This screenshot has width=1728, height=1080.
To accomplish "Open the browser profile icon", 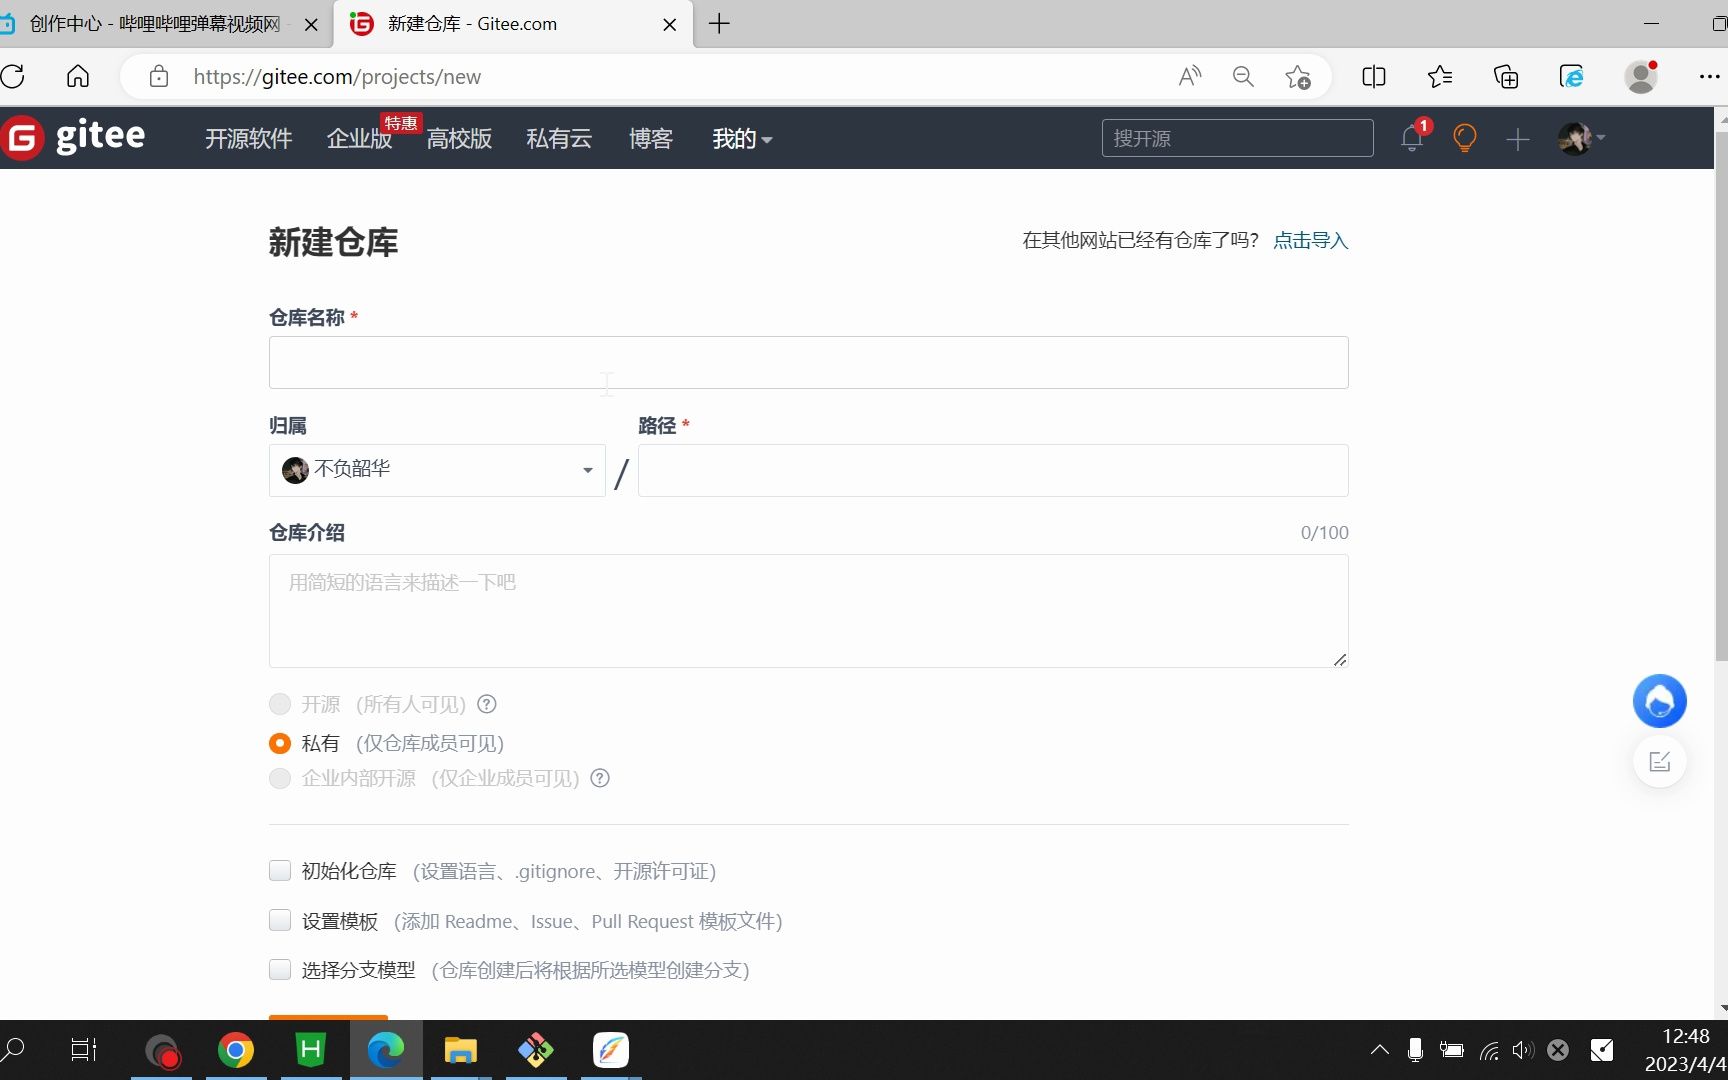I will click(x=1641, y=76).
